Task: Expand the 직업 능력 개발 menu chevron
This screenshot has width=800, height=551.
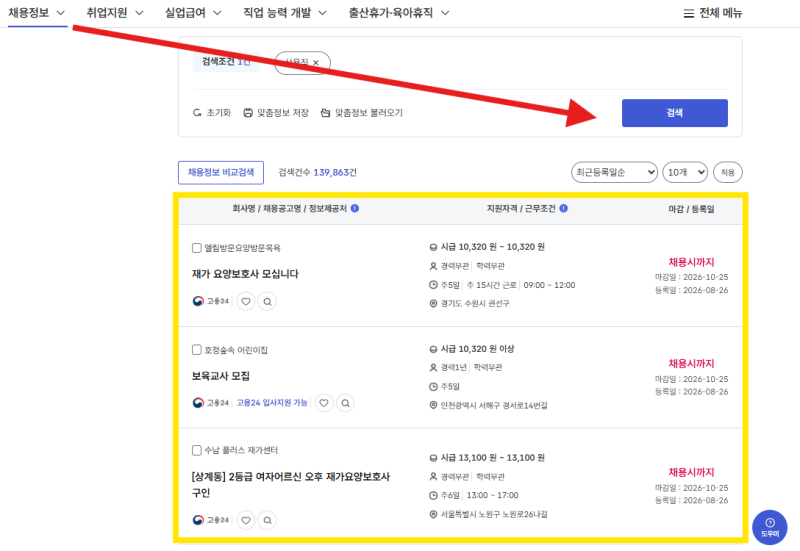Action: [322, 13]
